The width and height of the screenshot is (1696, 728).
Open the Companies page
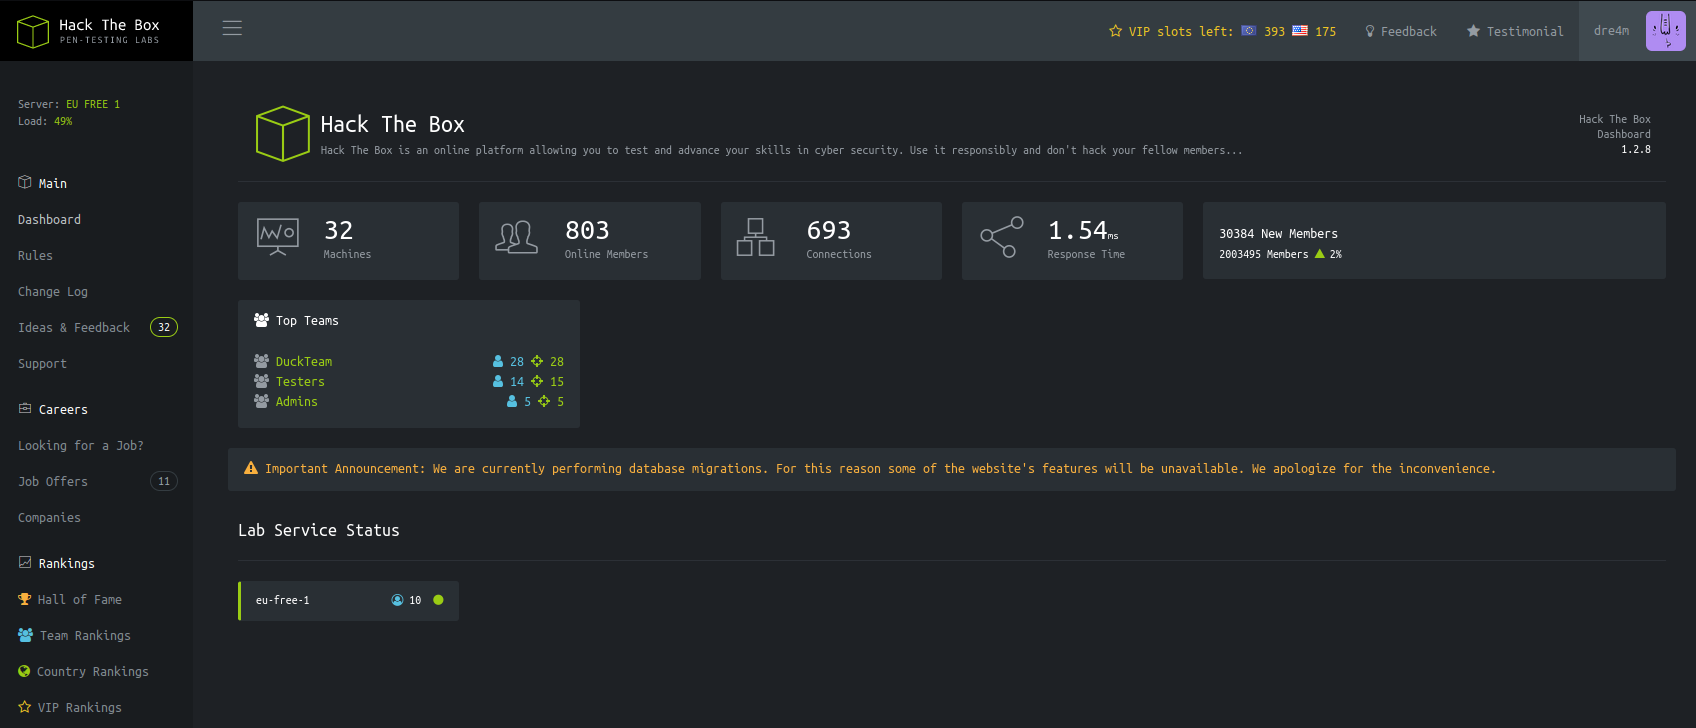tap(49, 517)
